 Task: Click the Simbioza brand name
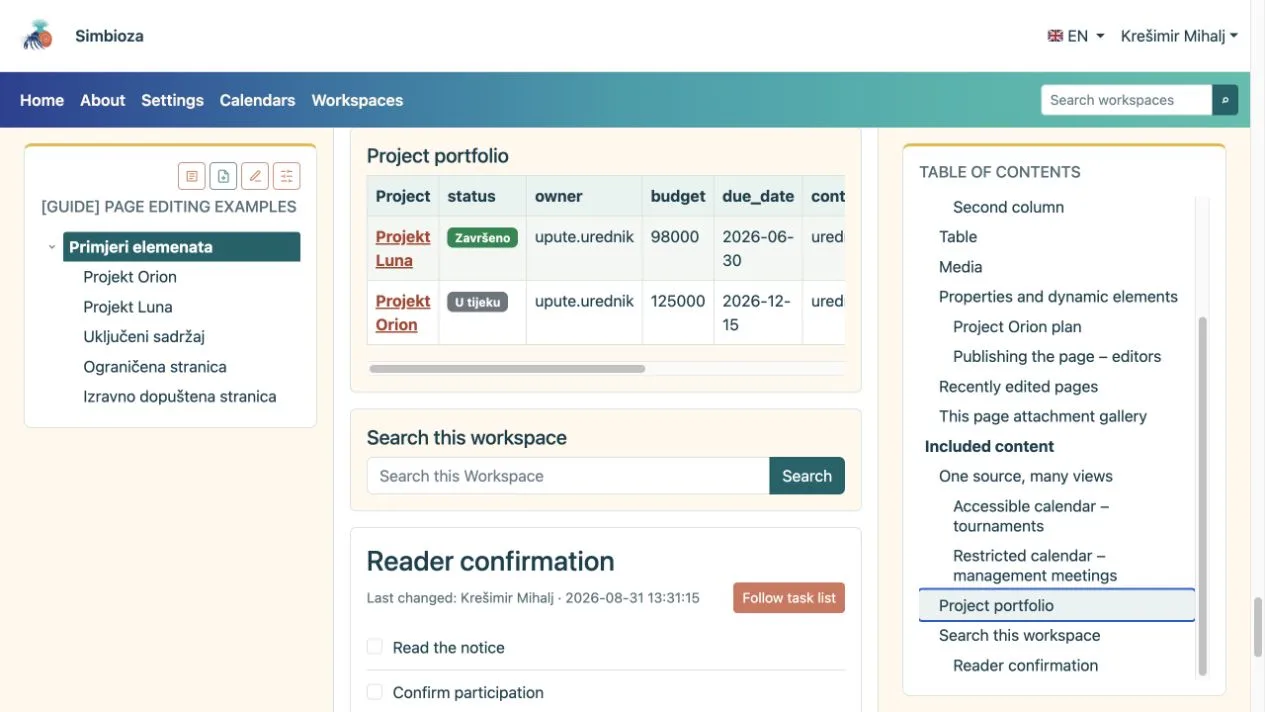click(109, 36)
